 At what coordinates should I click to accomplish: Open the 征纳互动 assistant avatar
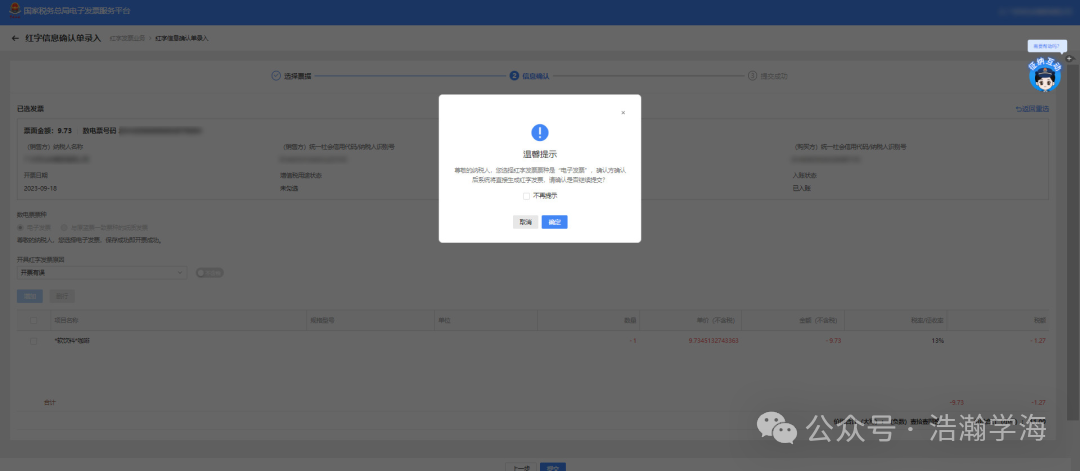tap(1043, 74)
